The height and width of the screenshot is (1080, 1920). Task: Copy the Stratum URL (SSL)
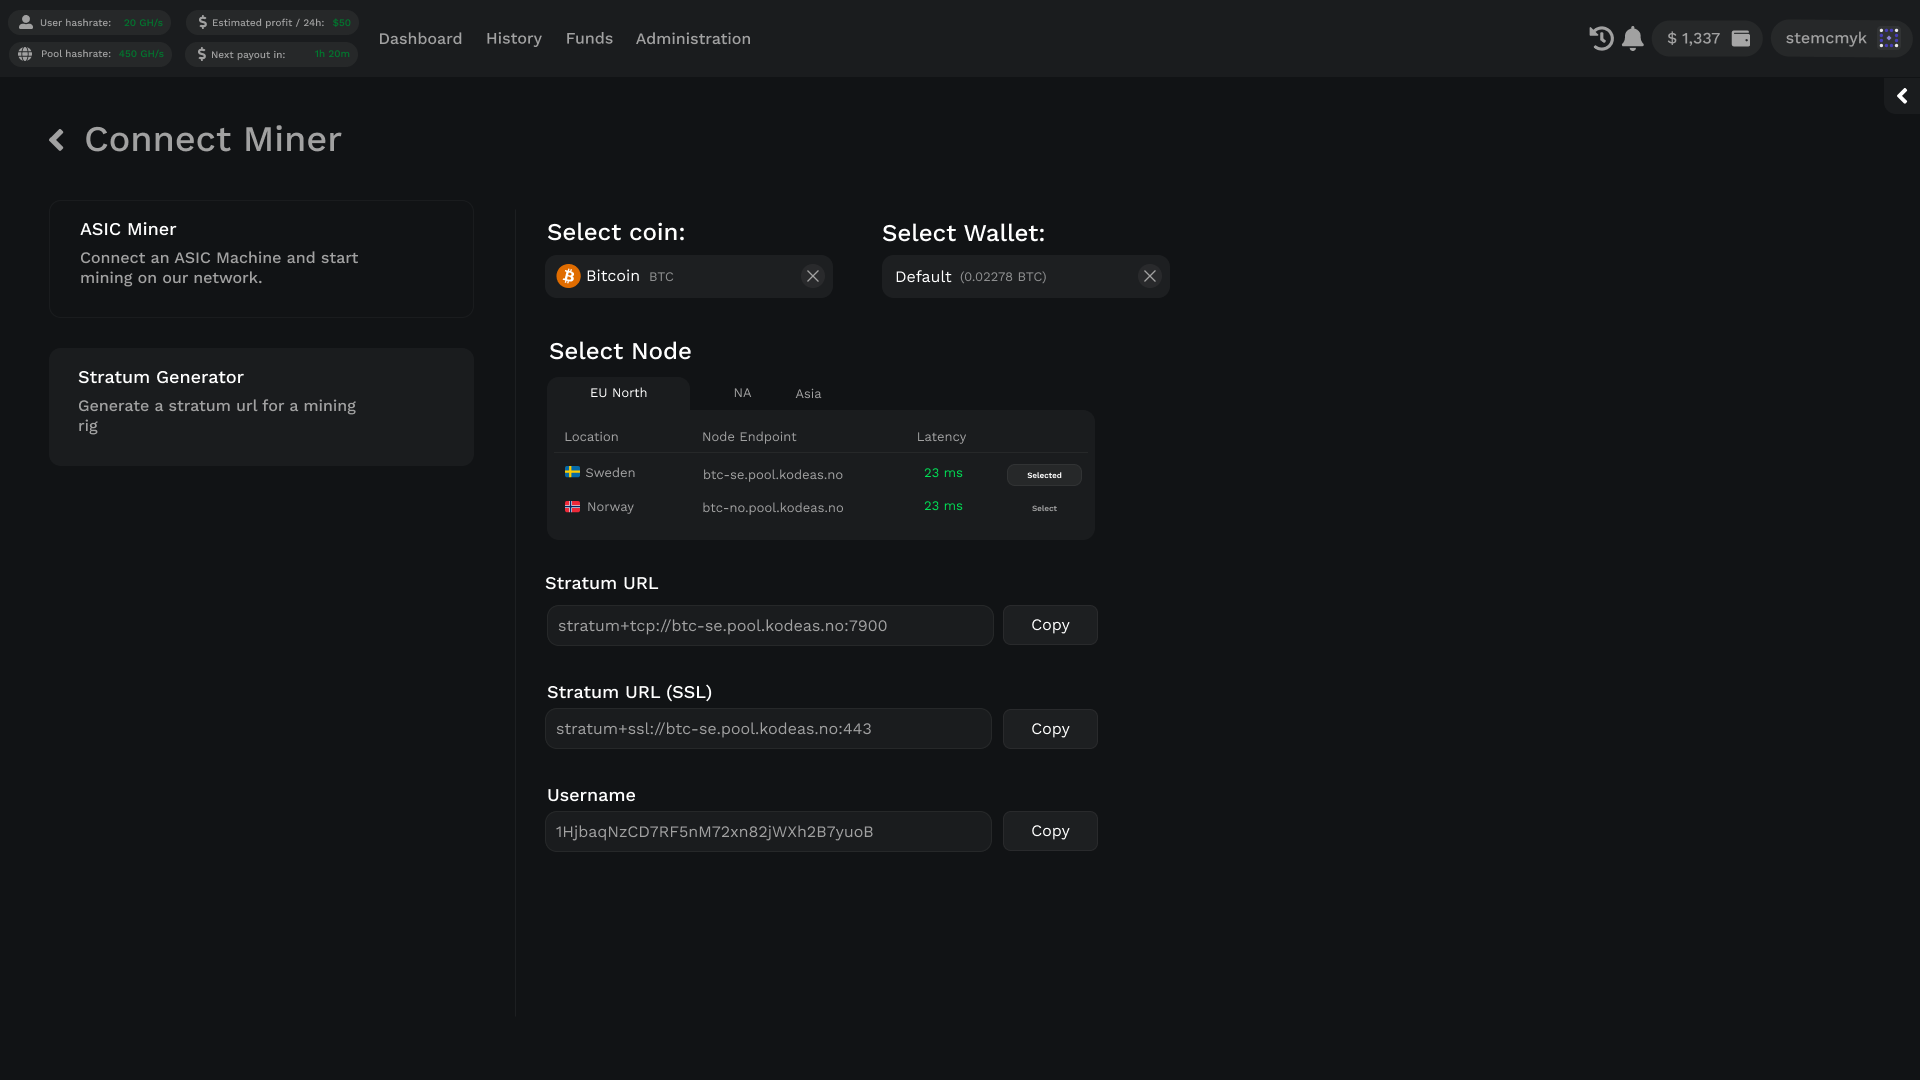click(1050, 729)
